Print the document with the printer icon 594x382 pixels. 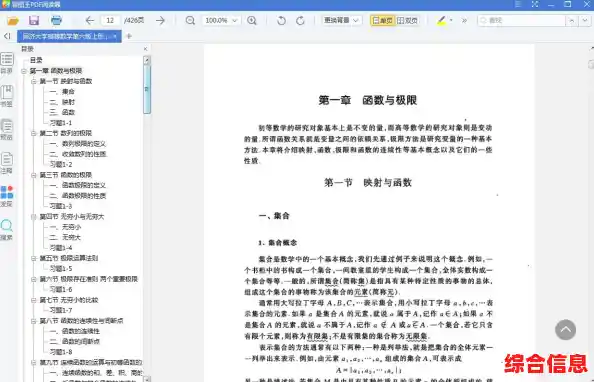(56, 20)
